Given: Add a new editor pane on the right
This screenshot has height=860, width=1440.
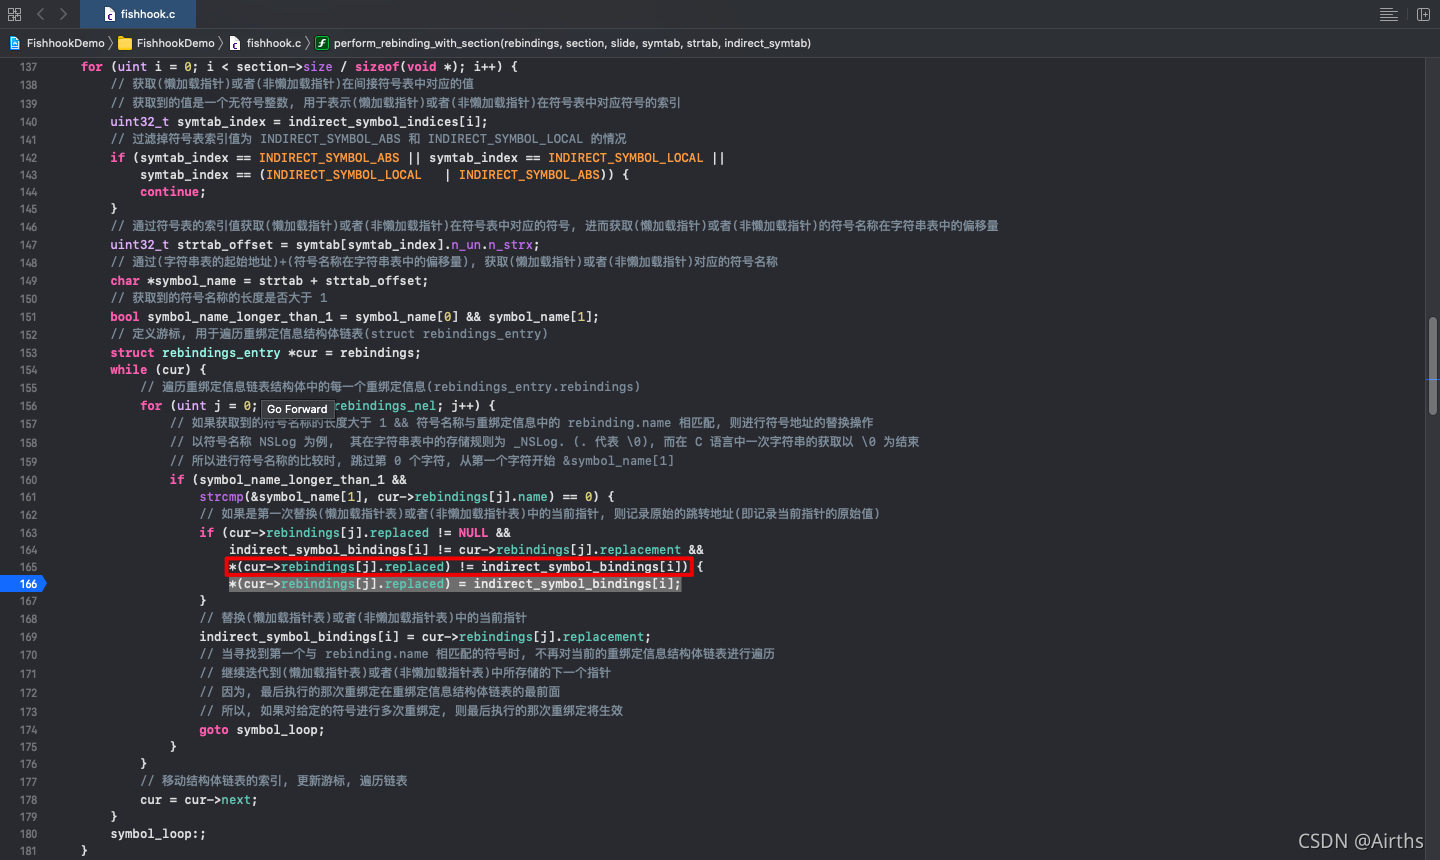Looking at the screenshot, I should [x=1423, y=14].
